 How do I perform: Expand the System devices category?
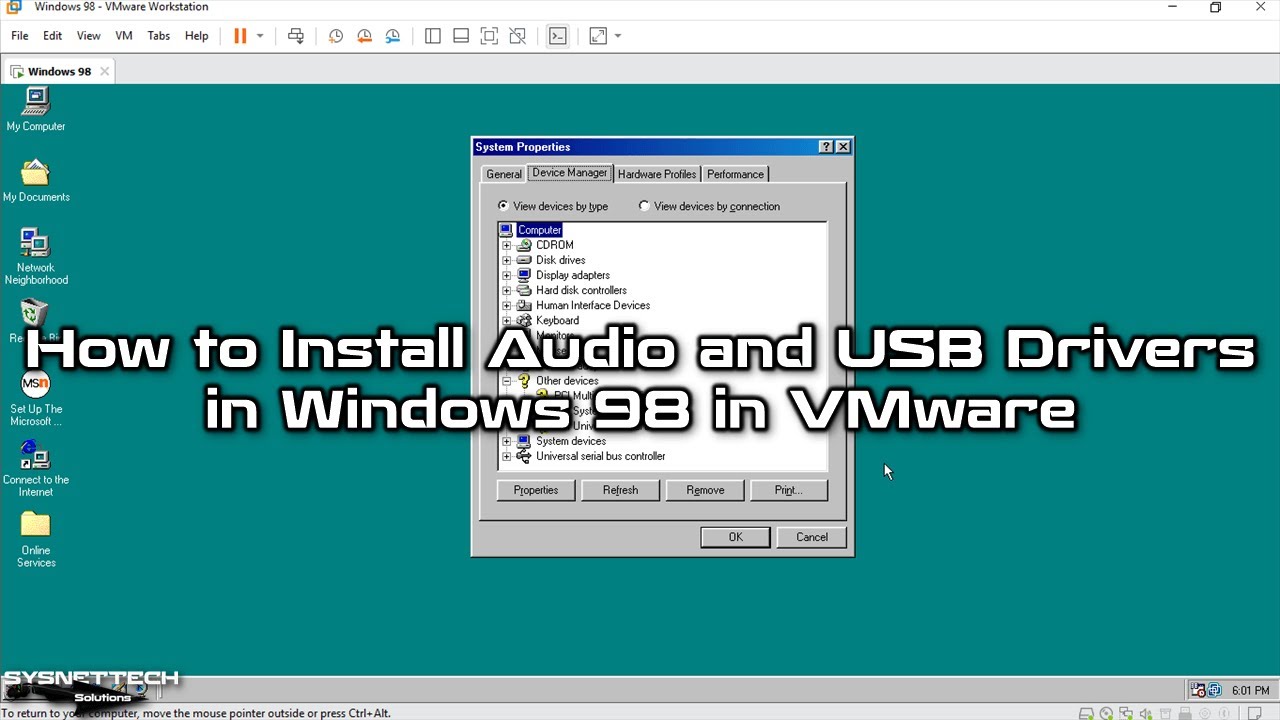507,441
